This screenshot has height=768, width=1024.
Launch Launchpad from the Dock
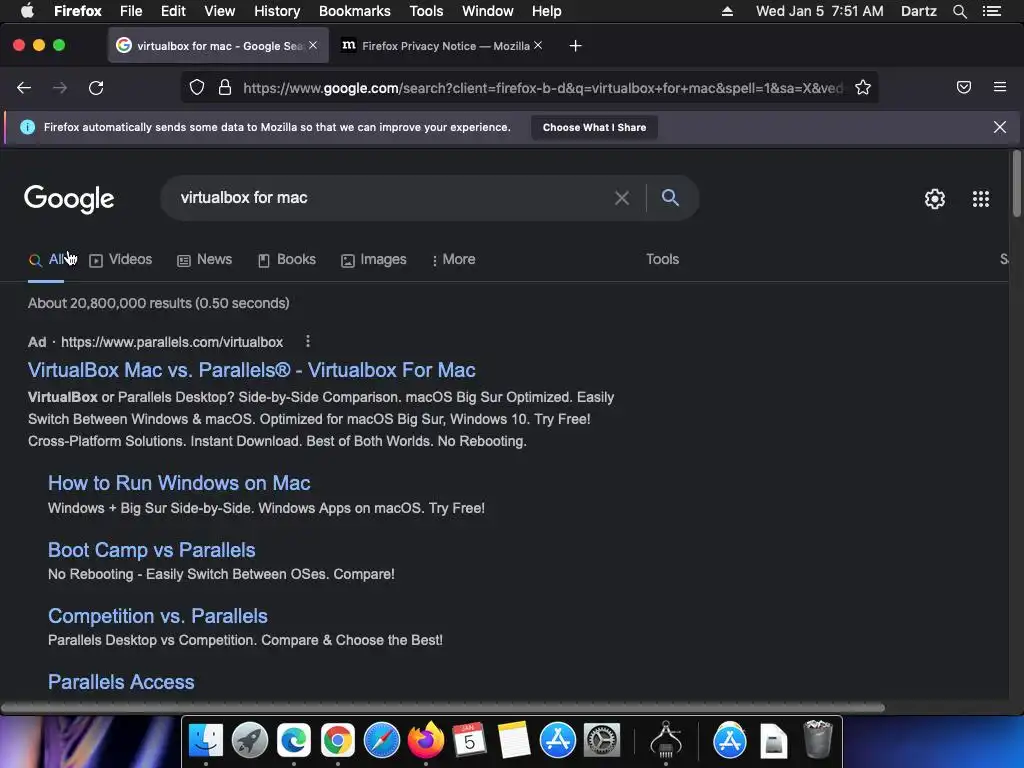(x=249, y=740)
